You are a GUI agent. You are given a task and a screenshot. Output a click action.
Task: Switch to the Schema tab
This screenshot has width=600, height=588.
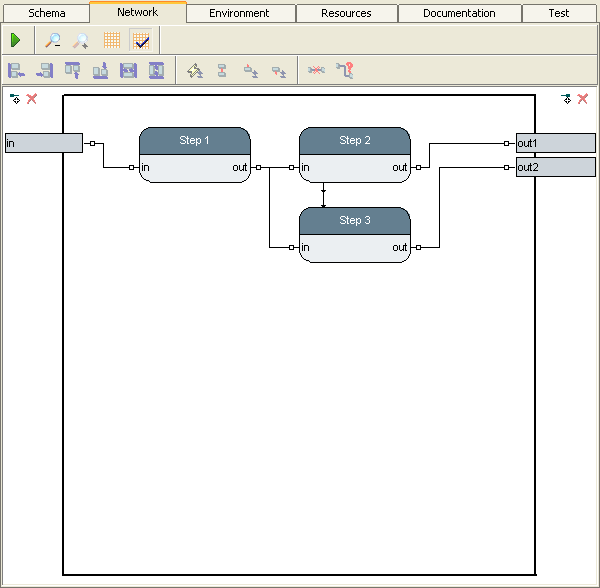(x=46, y=13)
